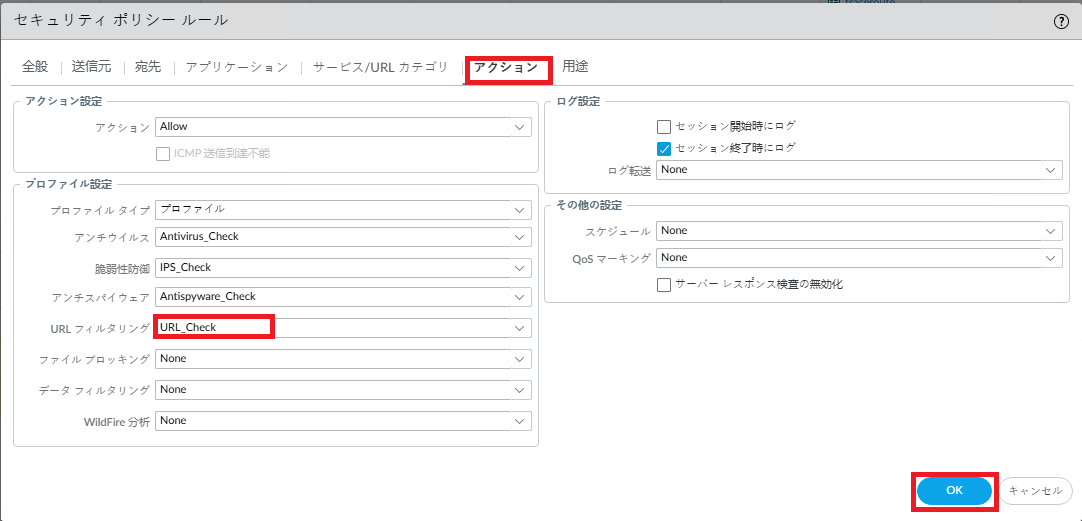Toggle disable server response inspection checkbox
The width and height of the screenshot is (1082, 521).
tap(664, 285)
